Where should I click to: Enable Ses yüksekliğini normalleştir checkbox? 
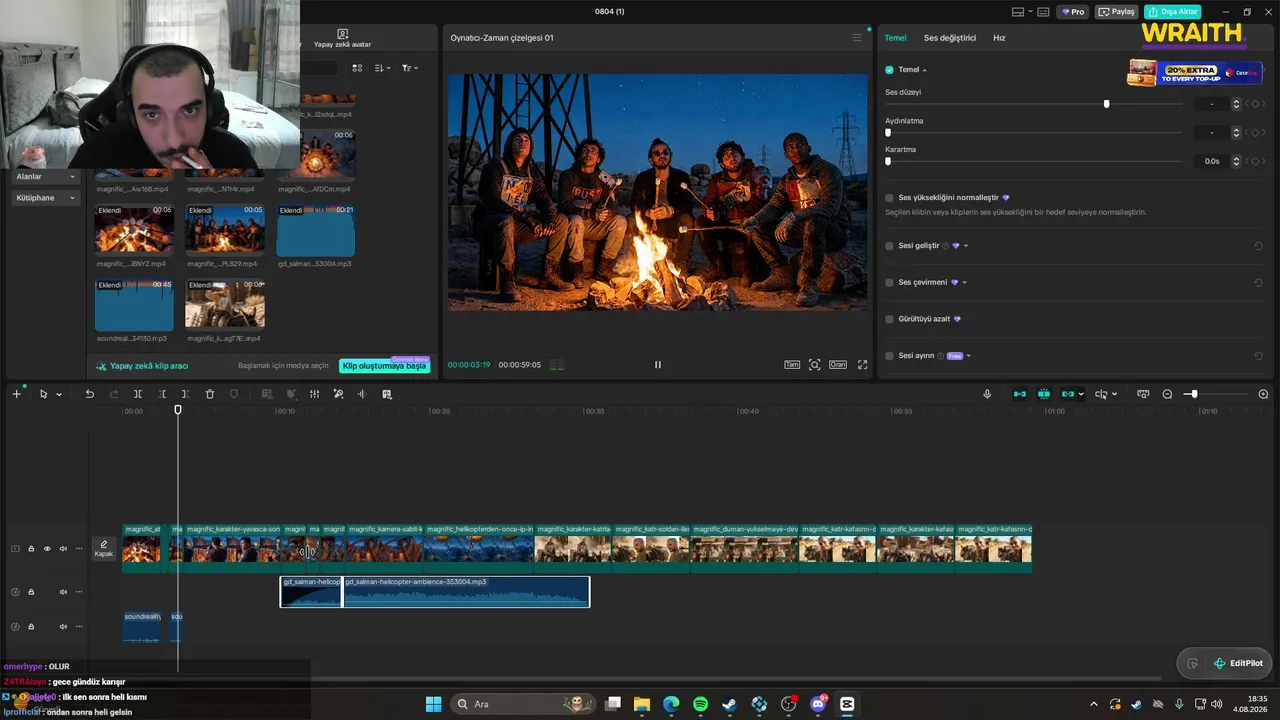890,198
